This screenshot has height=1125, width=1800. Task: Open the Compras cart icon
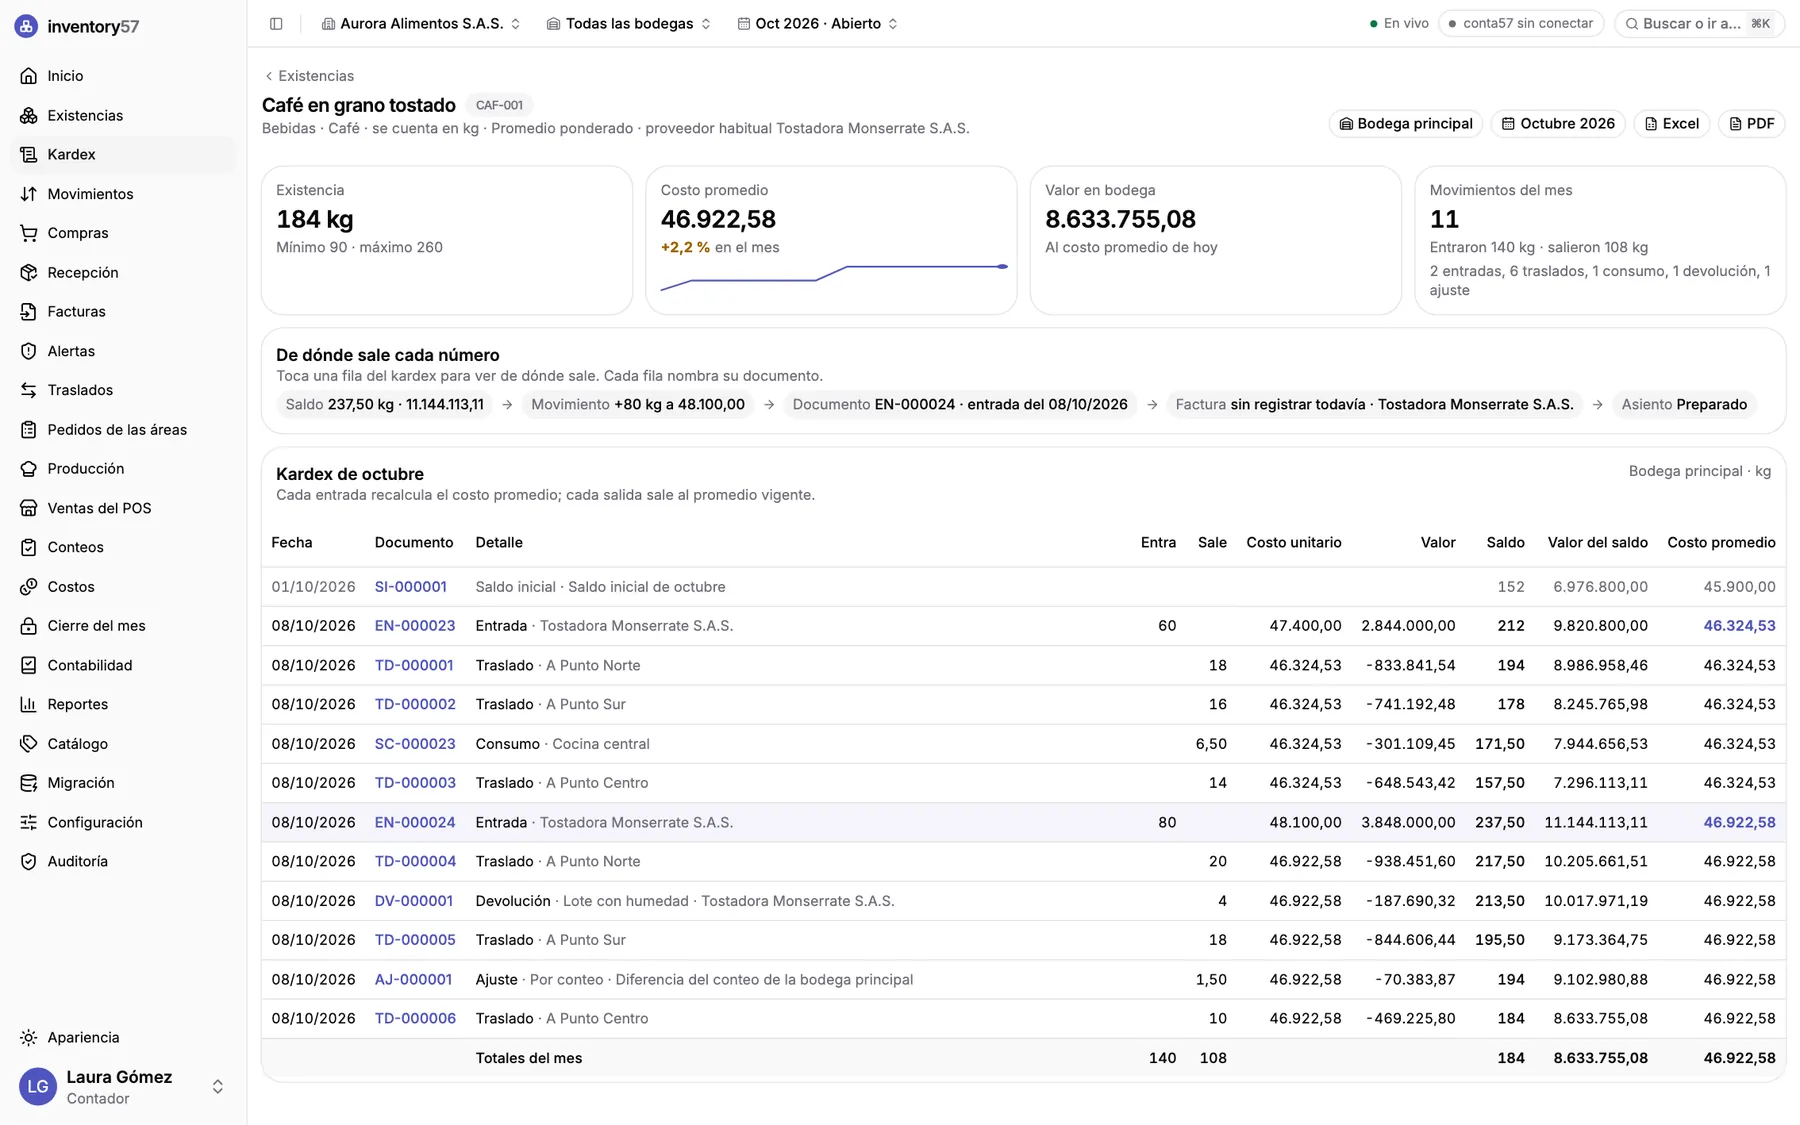(29, 233)
